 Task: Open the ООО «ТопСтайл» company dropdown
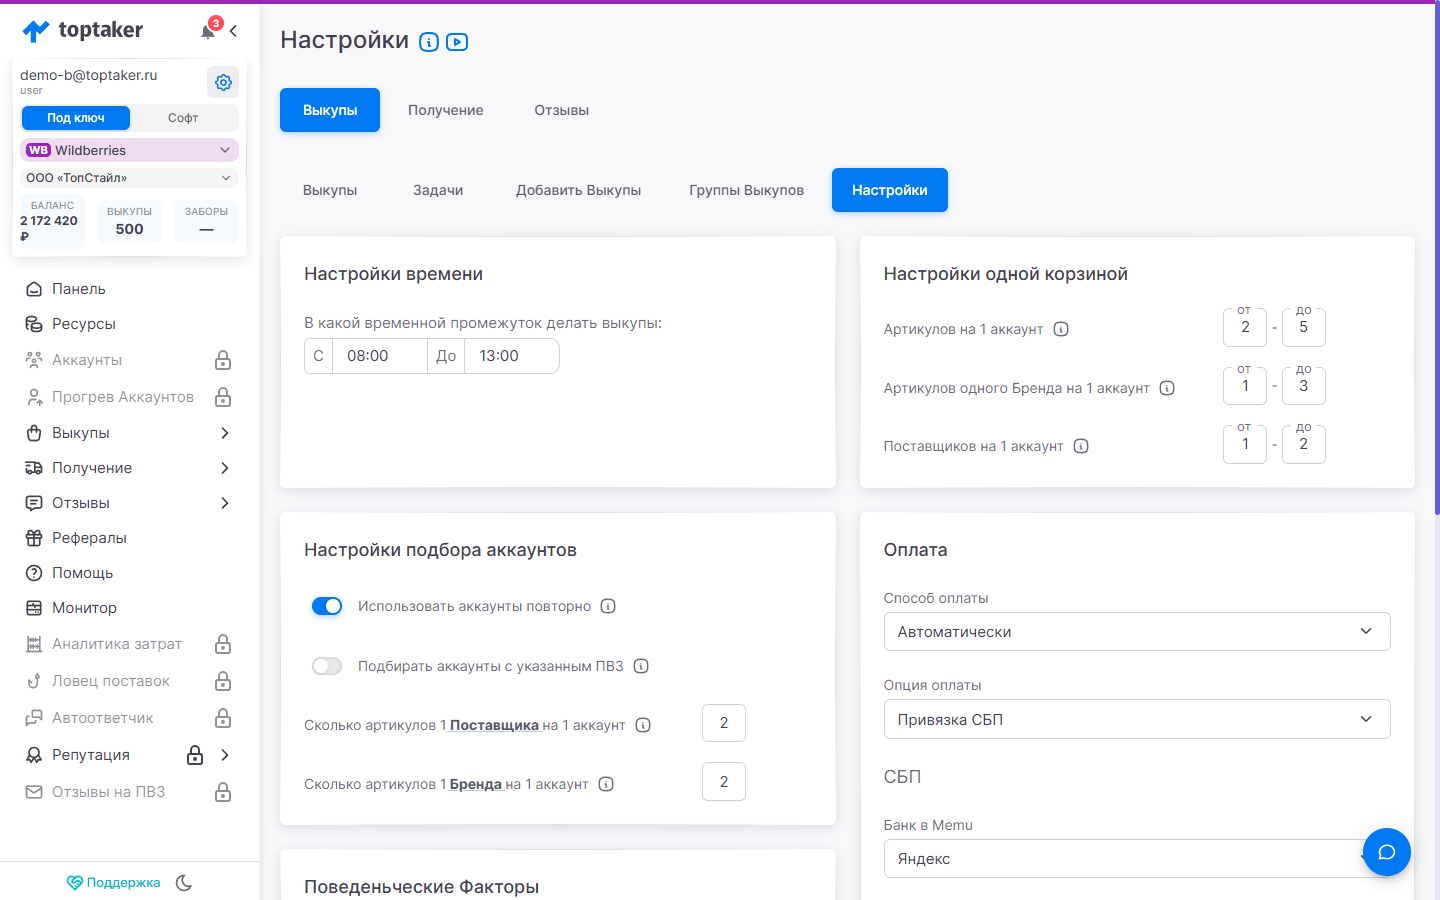pos(129,178)
